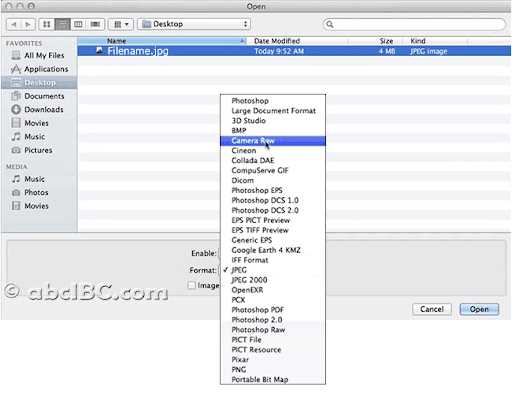
Task: Choose 3D Studio format
Action: (x=273, y=121)
